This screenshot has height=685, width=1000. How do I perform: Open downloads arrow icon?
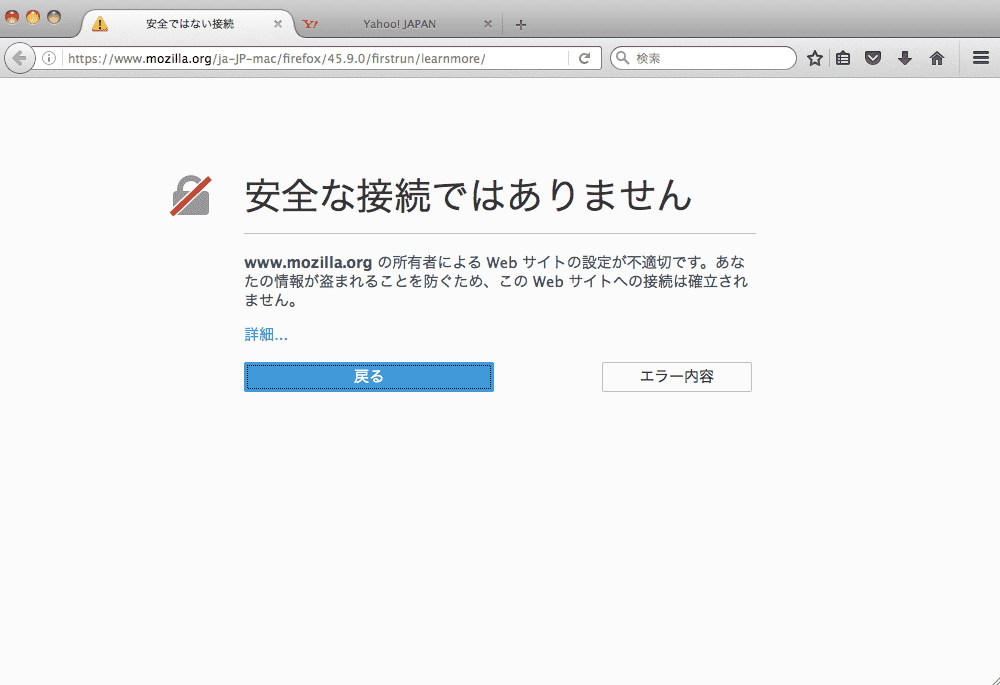point(904,59)
